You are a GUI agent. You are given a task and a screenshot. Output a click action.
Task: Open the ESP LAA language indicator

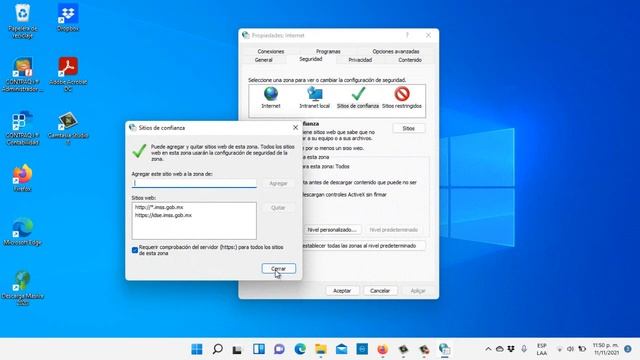tap(542, 349)
